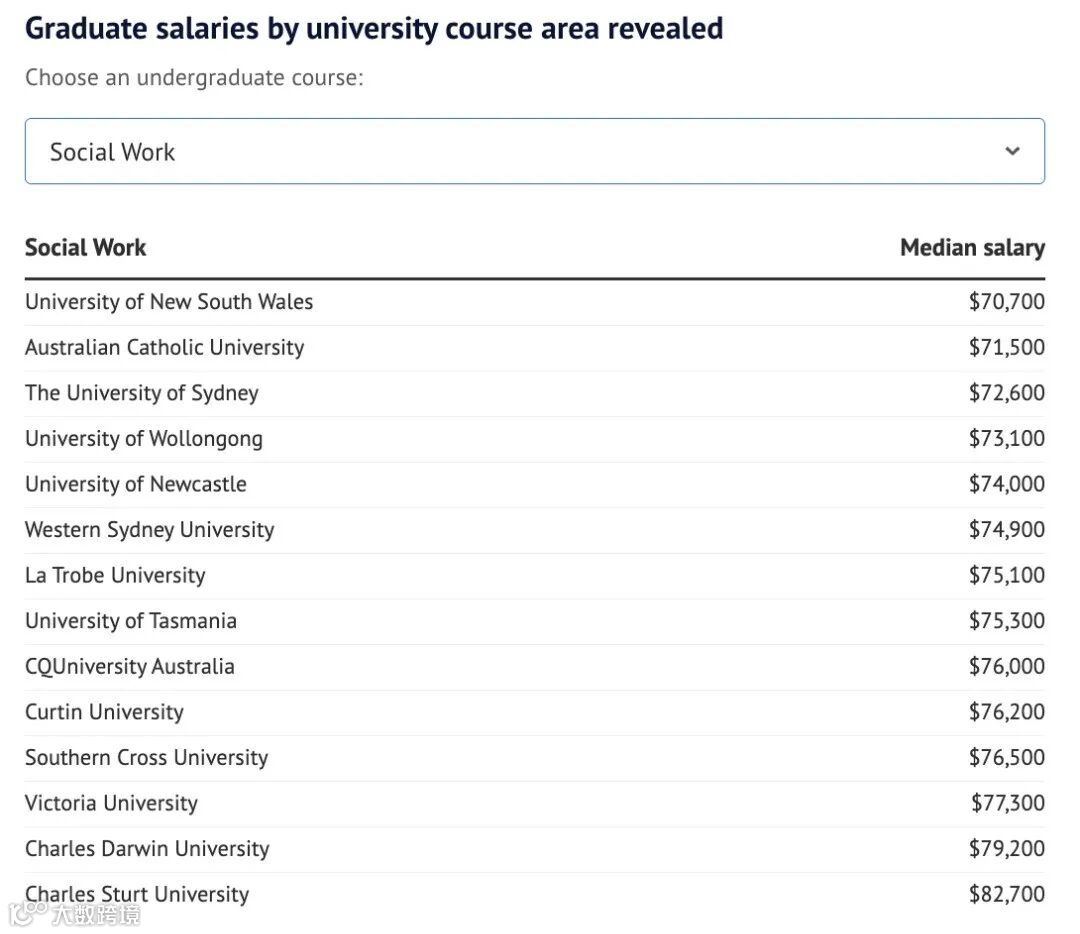This screenshot has height=934, width=1080.
Task: Click the Median salary column header
Action: coord(972,248)
